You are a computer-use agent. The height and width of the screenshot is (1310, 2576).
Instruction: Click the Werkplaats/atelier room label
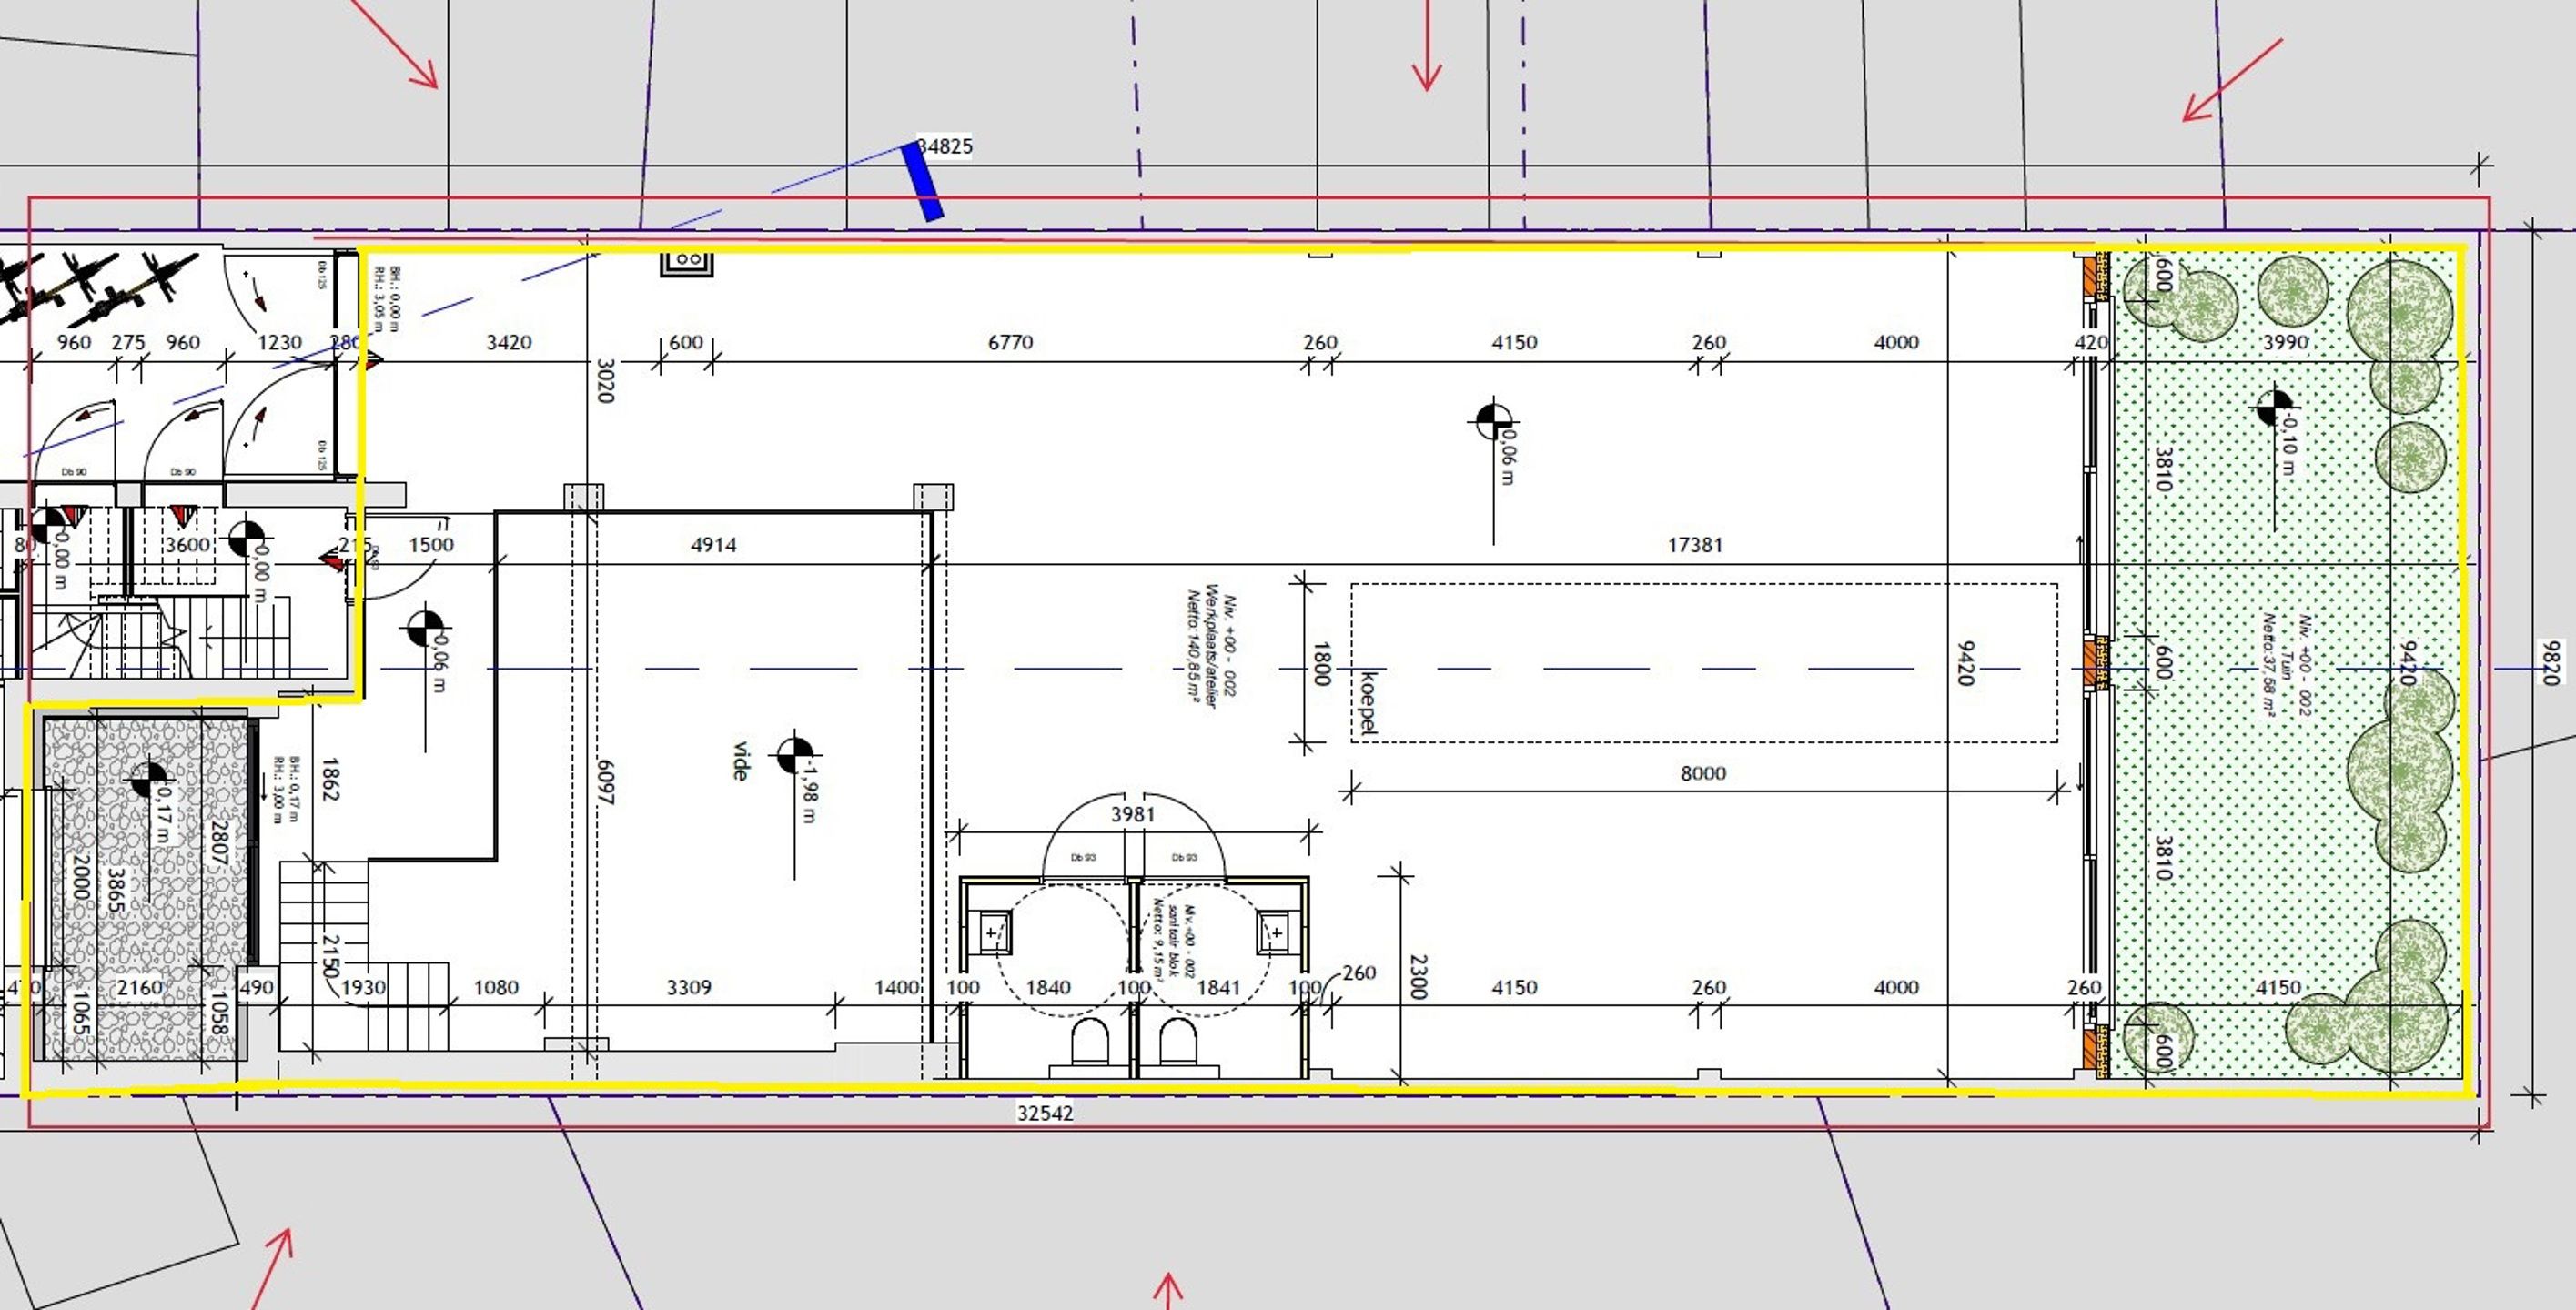[x=1212, y=646]
